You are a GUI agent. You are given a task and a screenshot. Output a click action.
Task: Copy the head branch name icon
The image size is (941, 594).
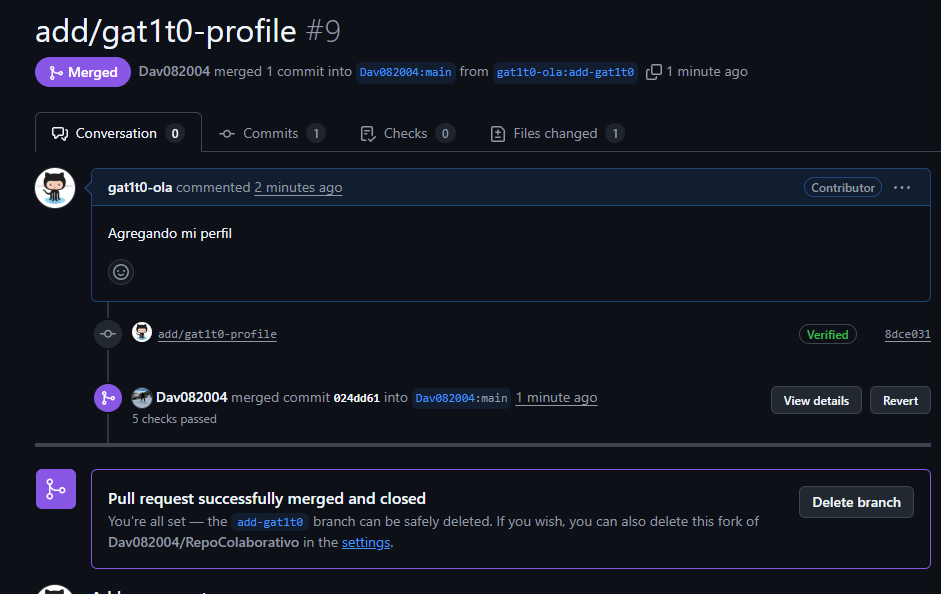[x=654, y=72]
